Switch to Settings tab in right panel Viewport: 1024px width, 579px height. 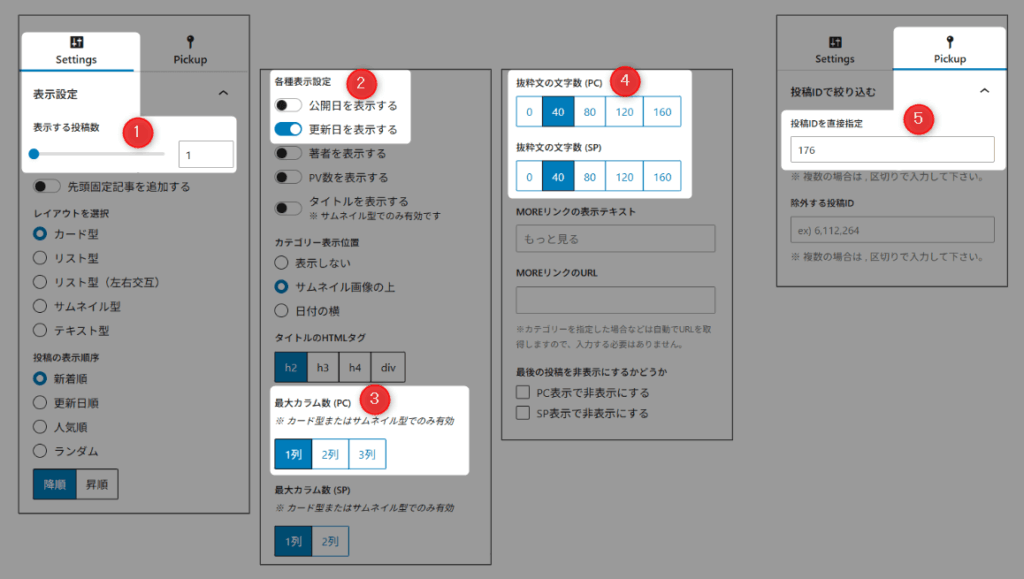835,50
